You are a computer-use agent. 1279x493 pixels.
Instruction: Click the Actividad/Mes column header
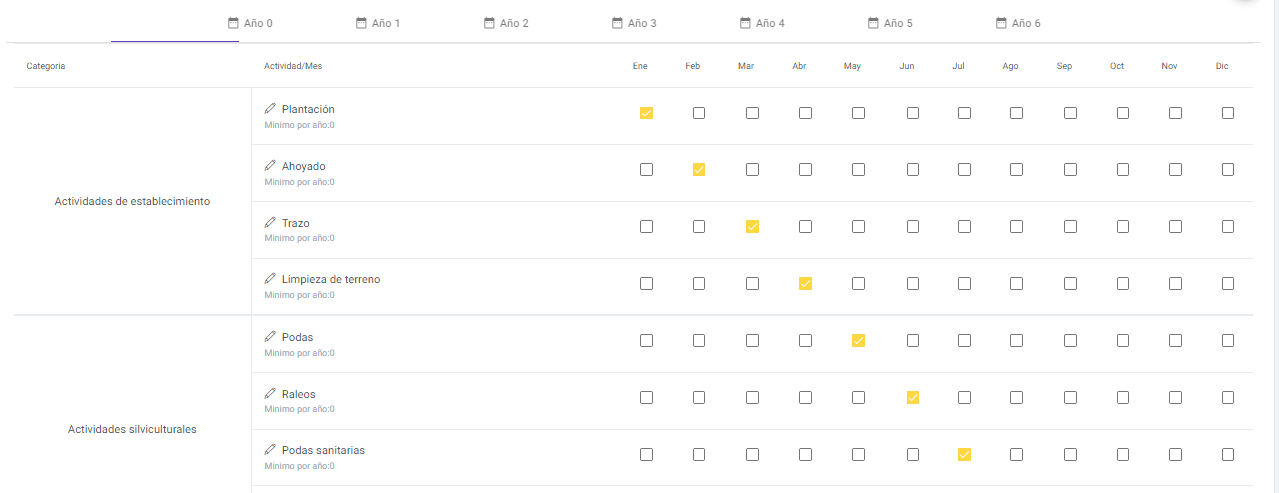(293, 66)
